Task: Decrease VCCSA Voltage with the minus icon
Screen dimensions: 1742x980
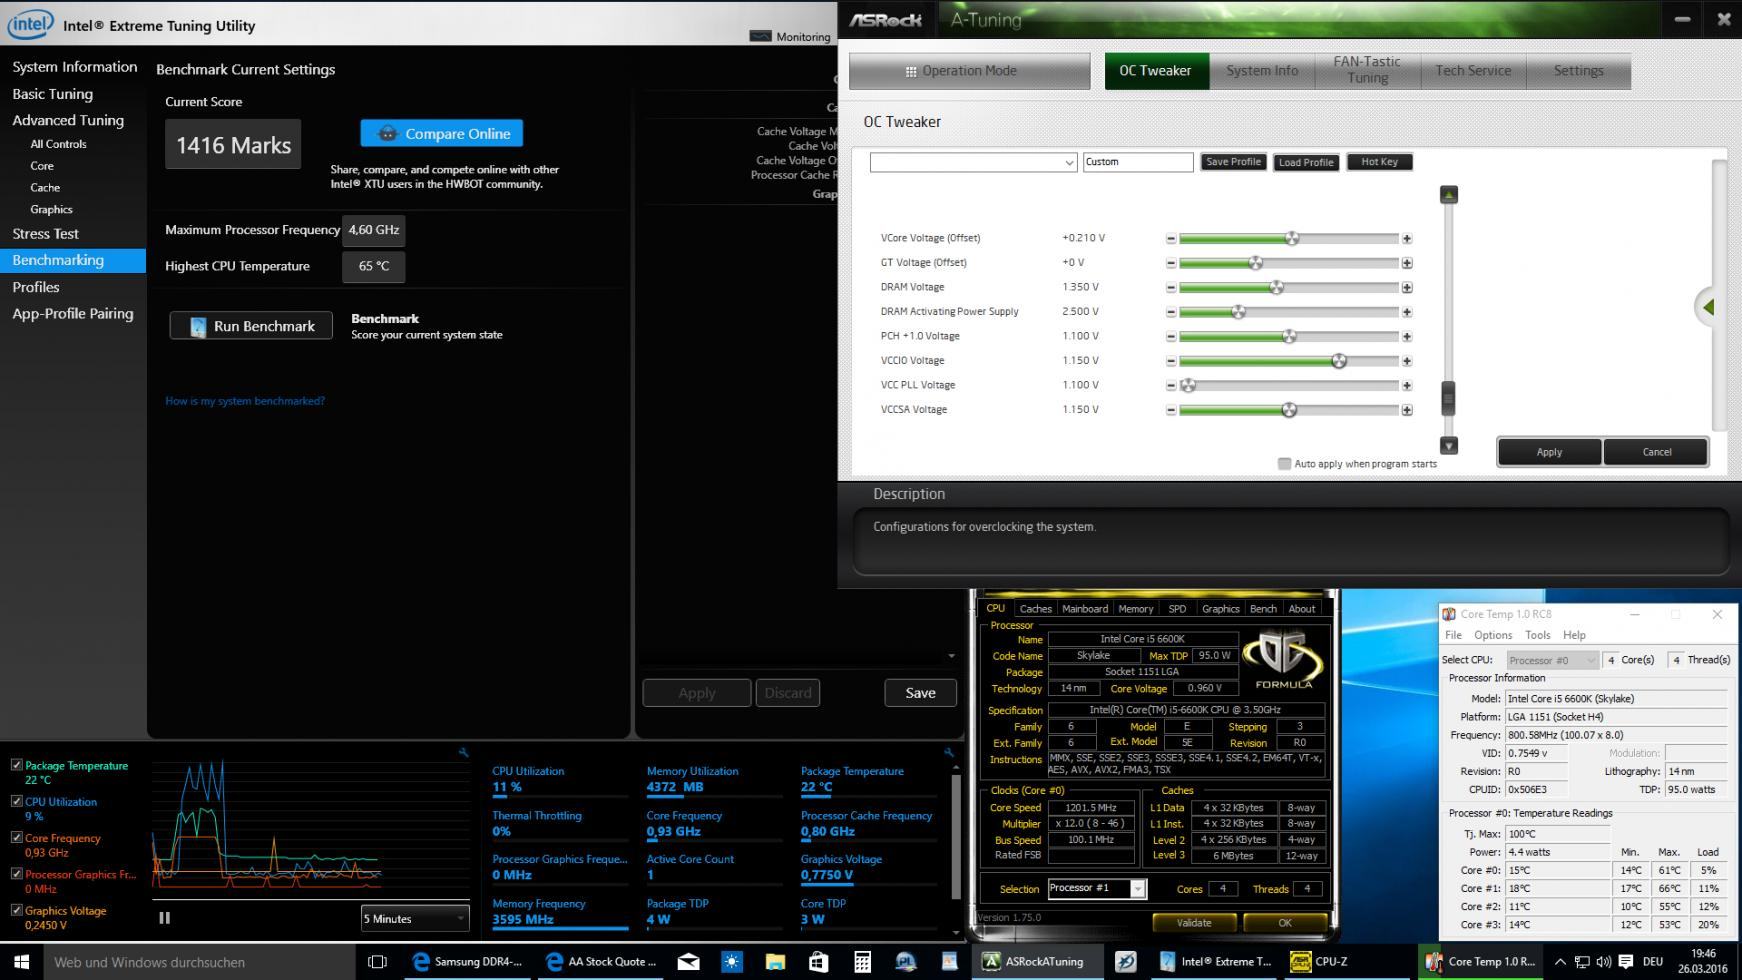Action: pos(1171,410)
